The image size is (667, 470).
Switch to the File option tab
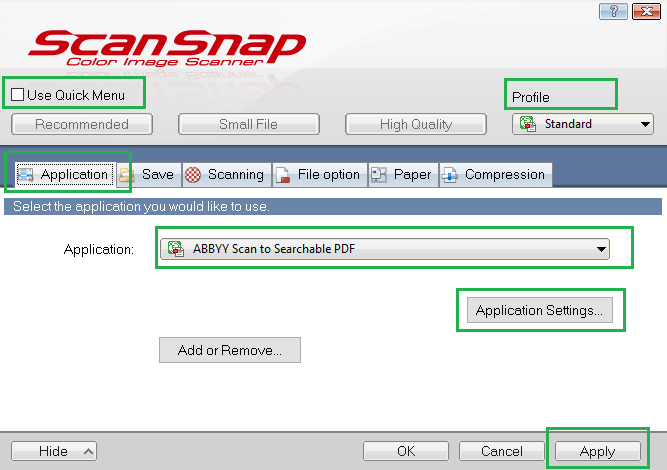pos(320,175)
